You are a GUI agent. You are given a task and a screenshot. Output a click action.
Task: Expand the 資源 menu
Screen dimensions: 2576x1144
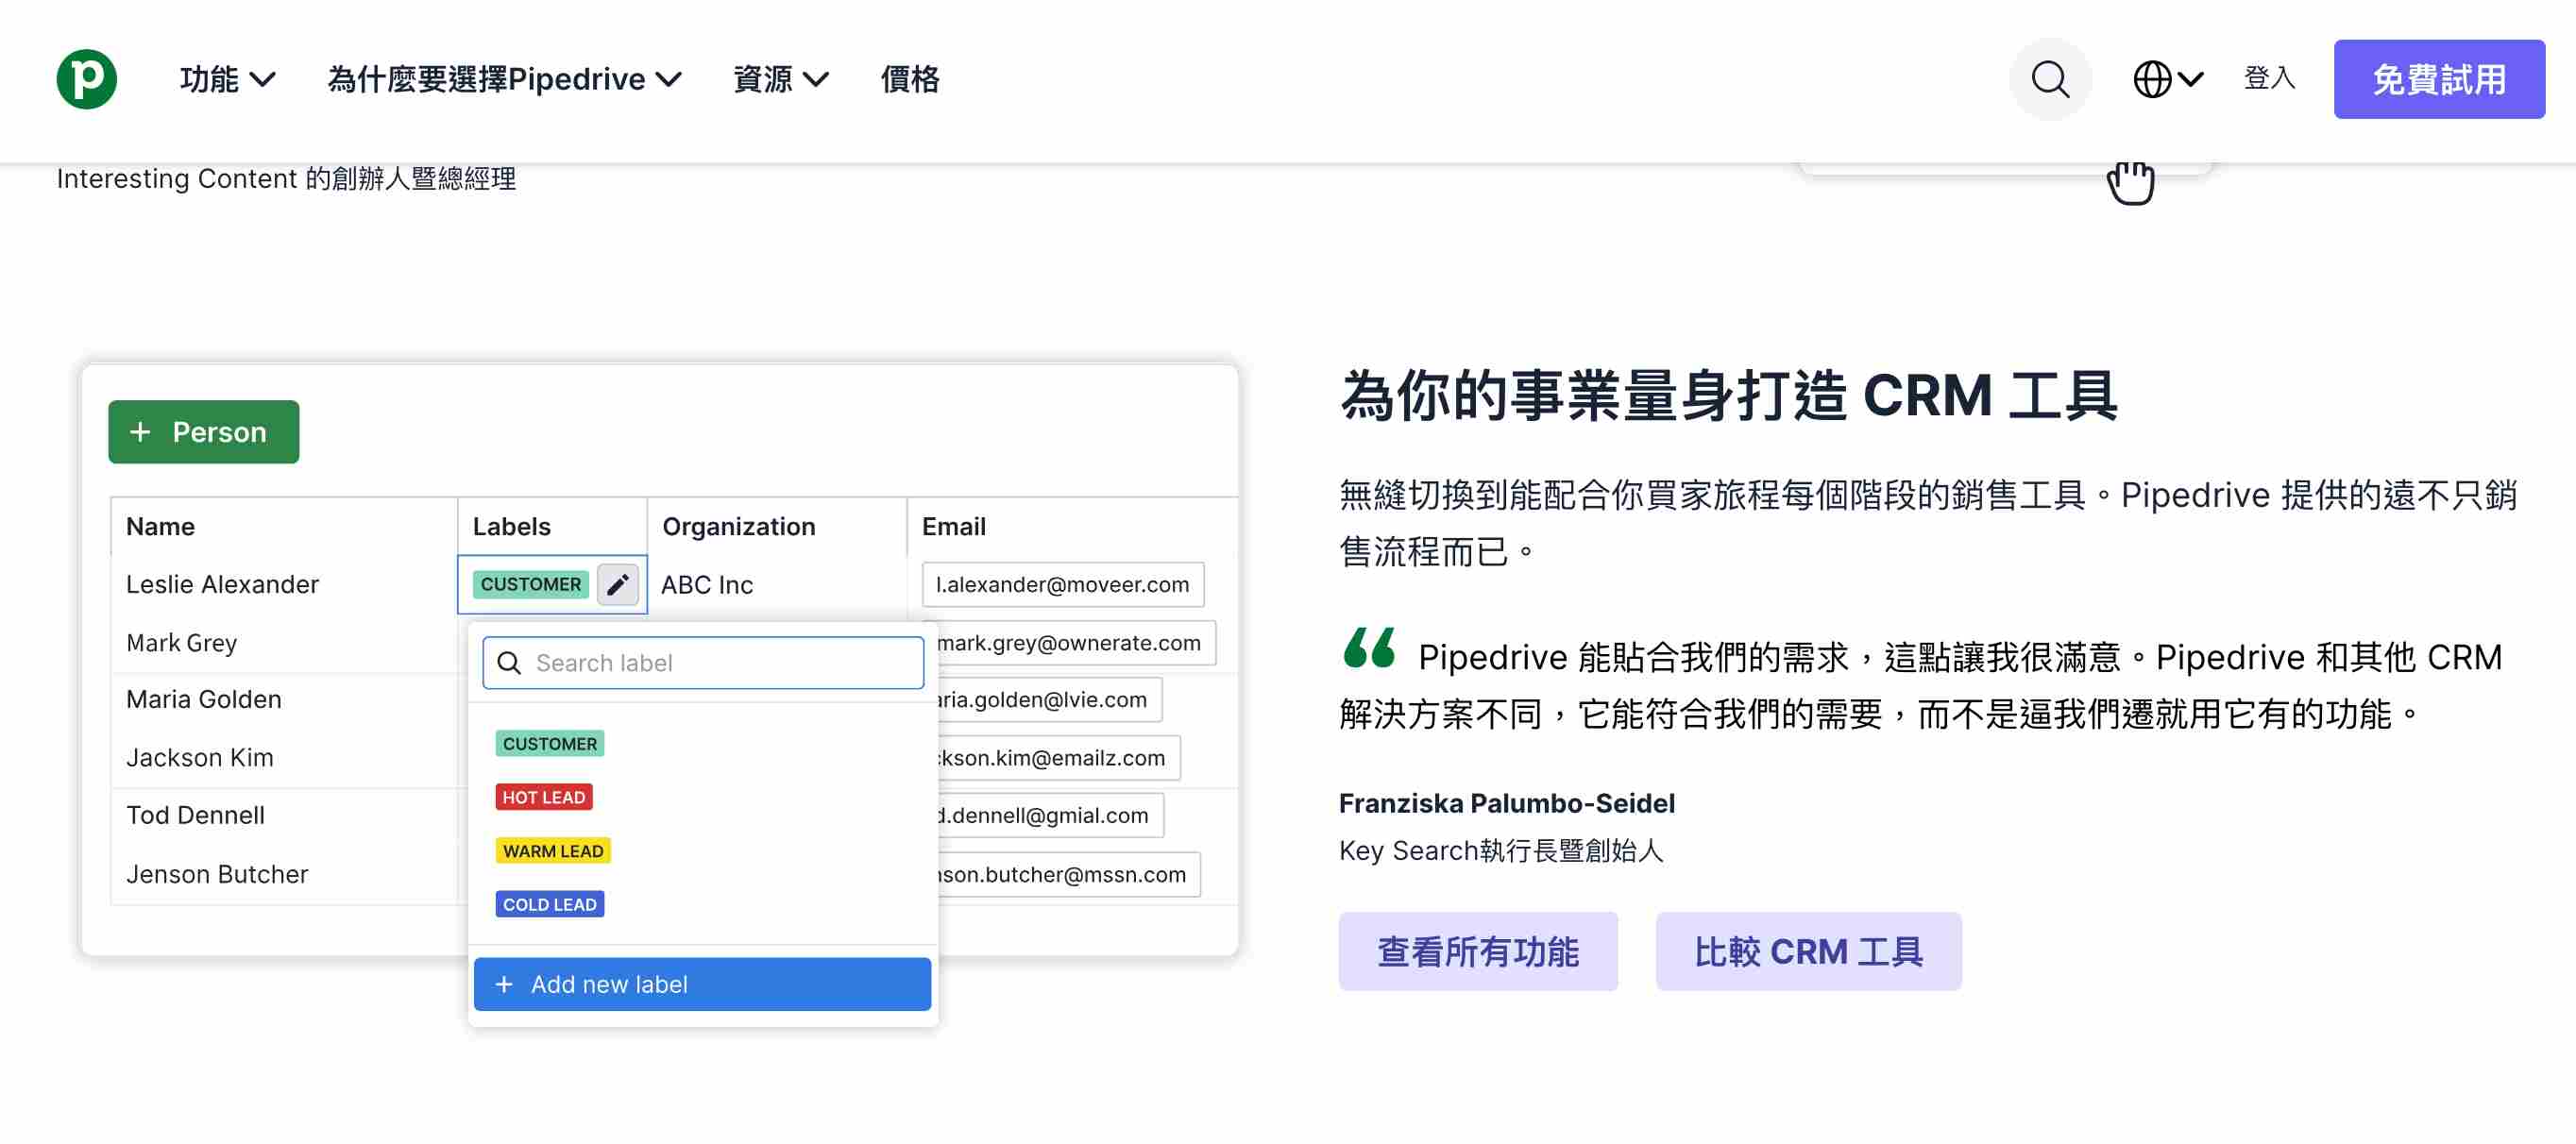click(x=780, y=79)
